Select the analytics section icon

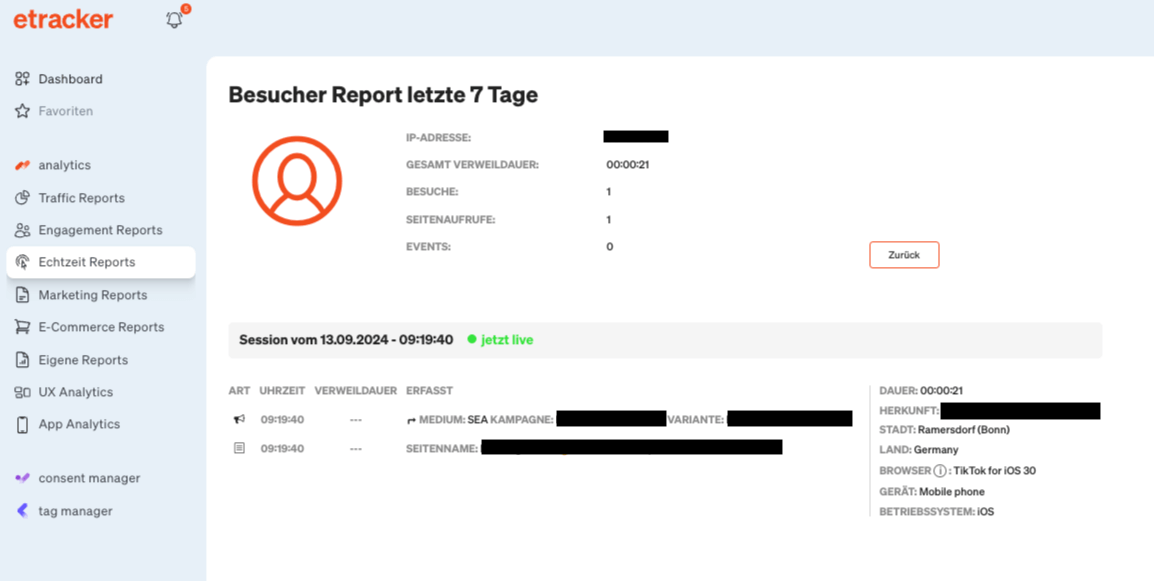click(22, 165)
